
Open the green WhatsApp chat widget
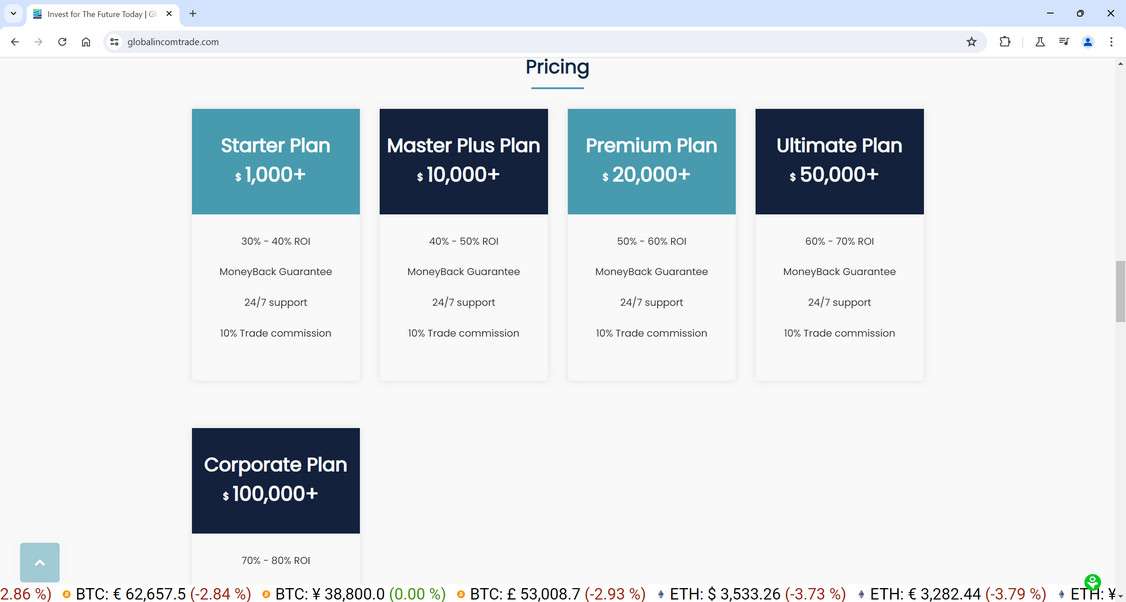pyautogui.click(x=1092, y=581)
